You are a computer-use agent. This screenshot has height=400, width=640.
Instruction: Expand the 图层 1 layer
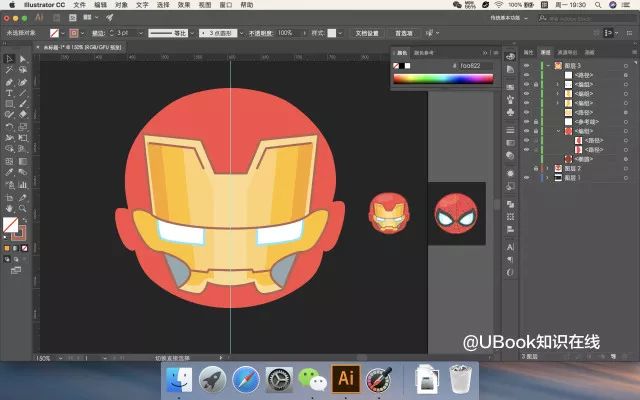548,178
